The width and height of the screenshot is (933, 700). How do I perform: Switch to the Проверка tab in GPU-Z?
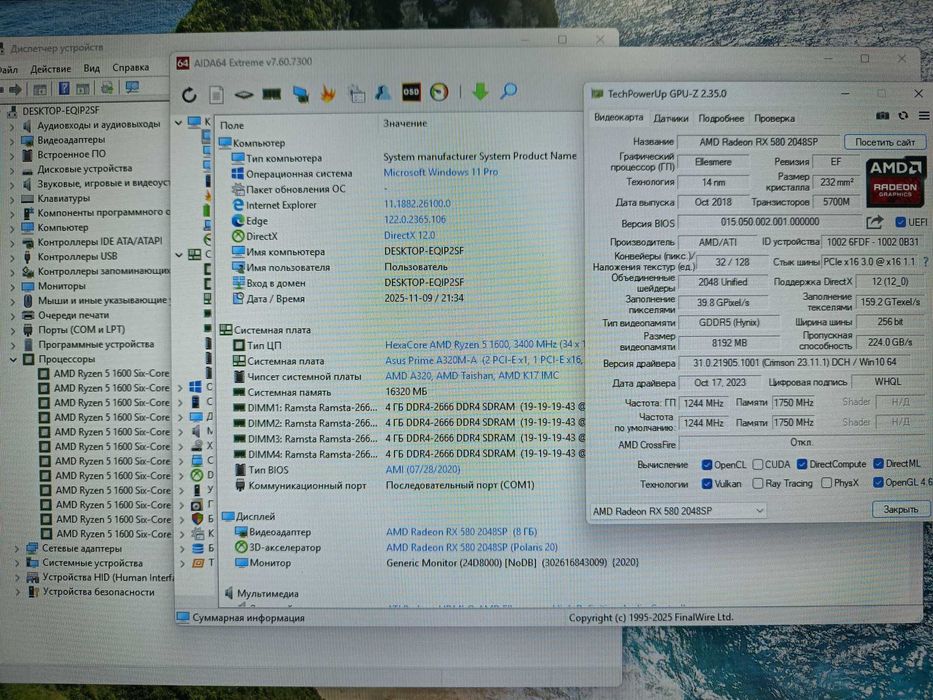coord(774,118)
